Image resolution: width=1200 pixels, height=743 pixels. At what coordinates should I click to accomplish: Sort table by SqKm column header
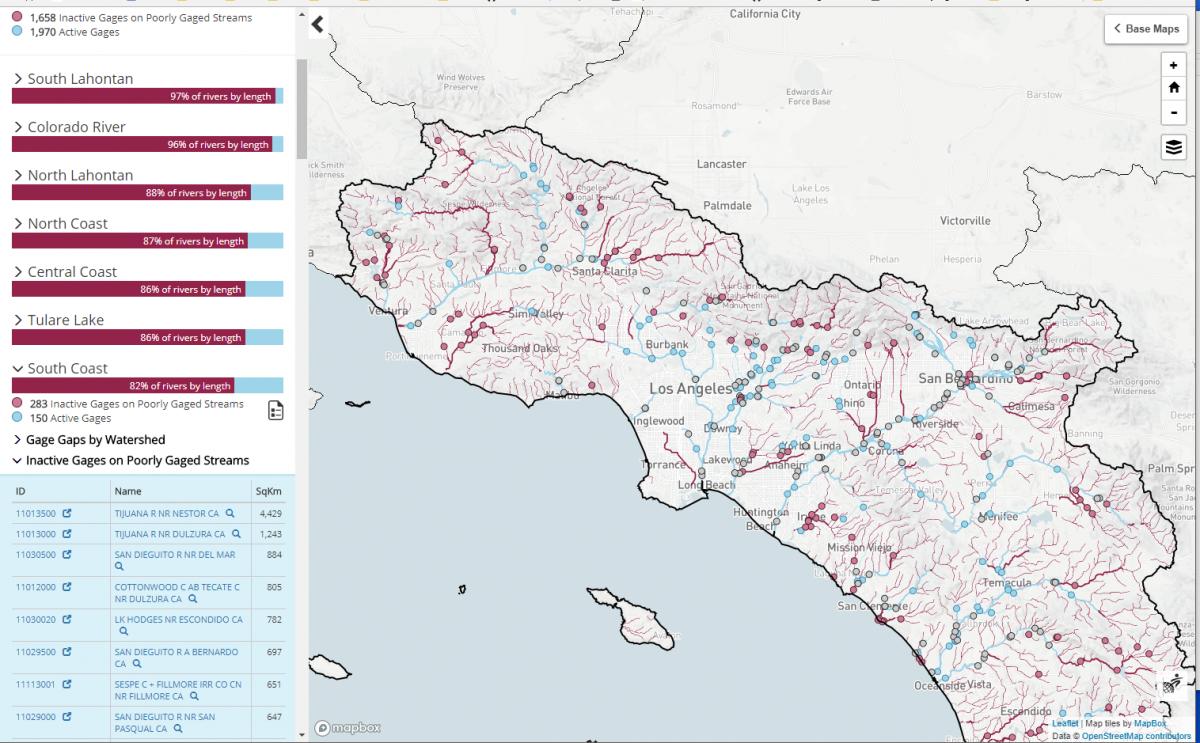point(268,491)
